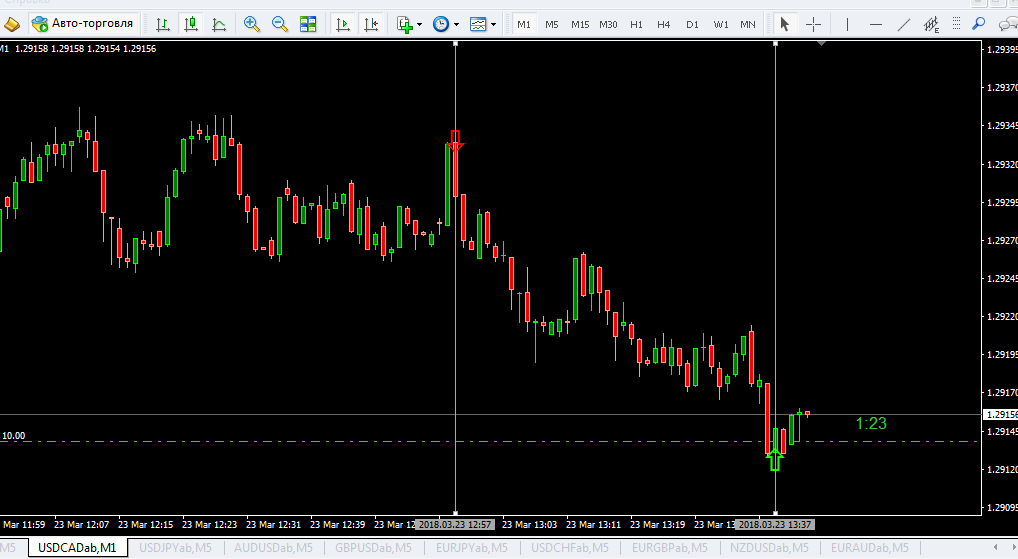Select the W1 timeframe
Viewport: 1018px width, 559px height.
(721, 25)
